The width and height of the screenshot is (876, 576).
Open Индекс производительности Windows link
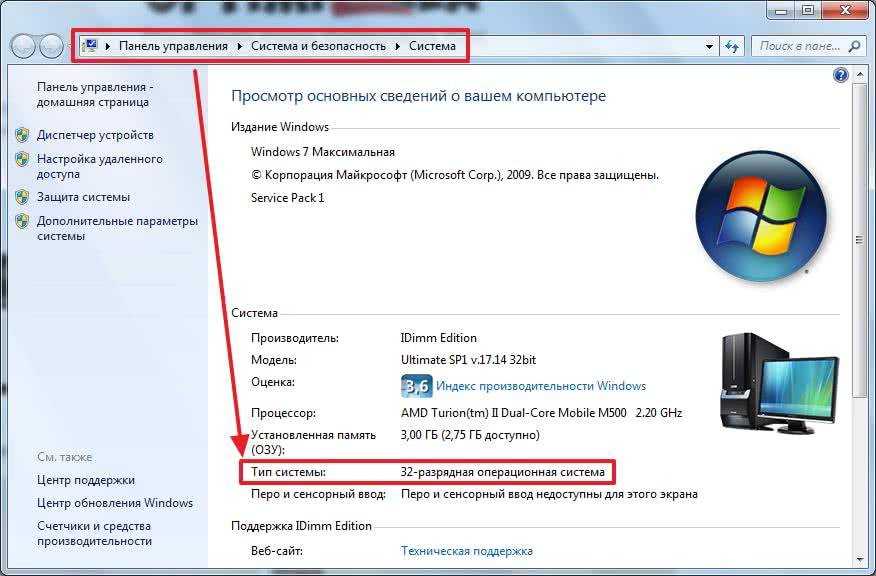541,386
